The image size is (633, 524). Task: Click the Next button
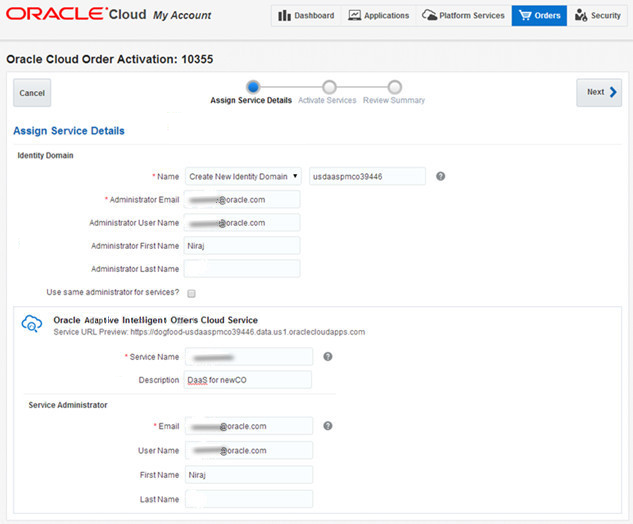click(599, 92)
